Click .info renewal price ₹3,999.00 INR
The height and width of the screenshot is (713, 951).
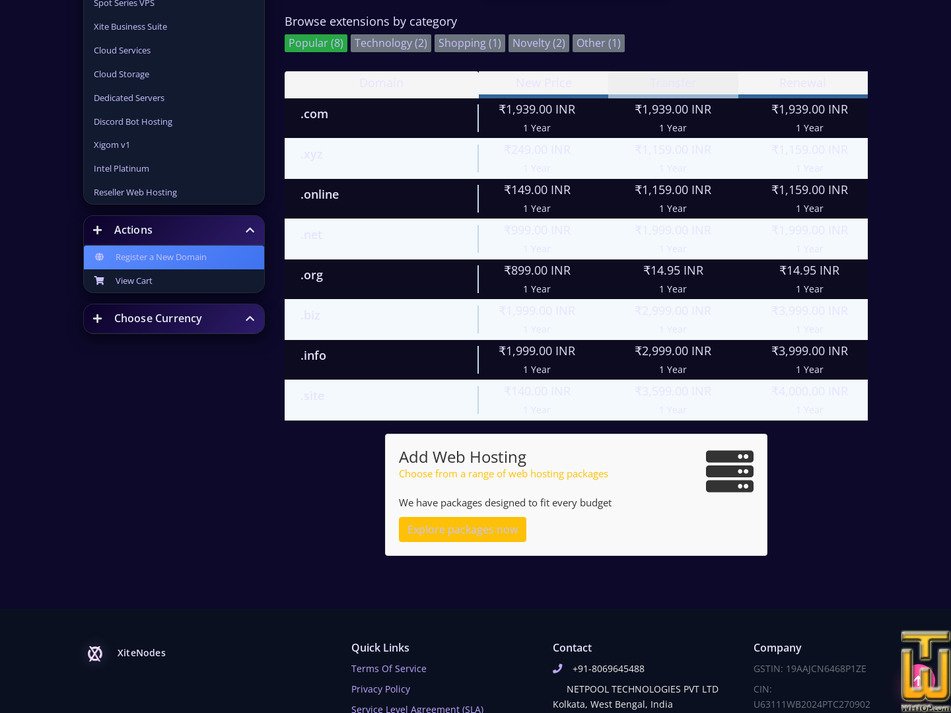tap(810, 351)
